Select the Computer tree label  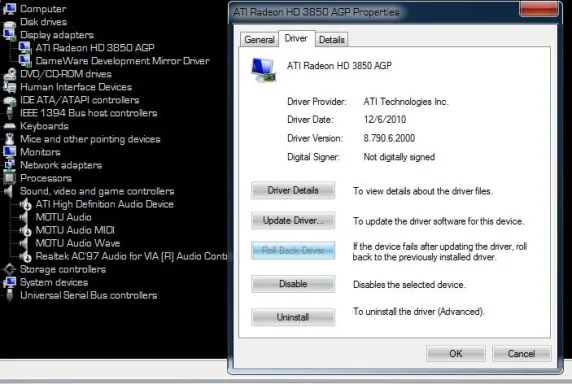point(43,8)
